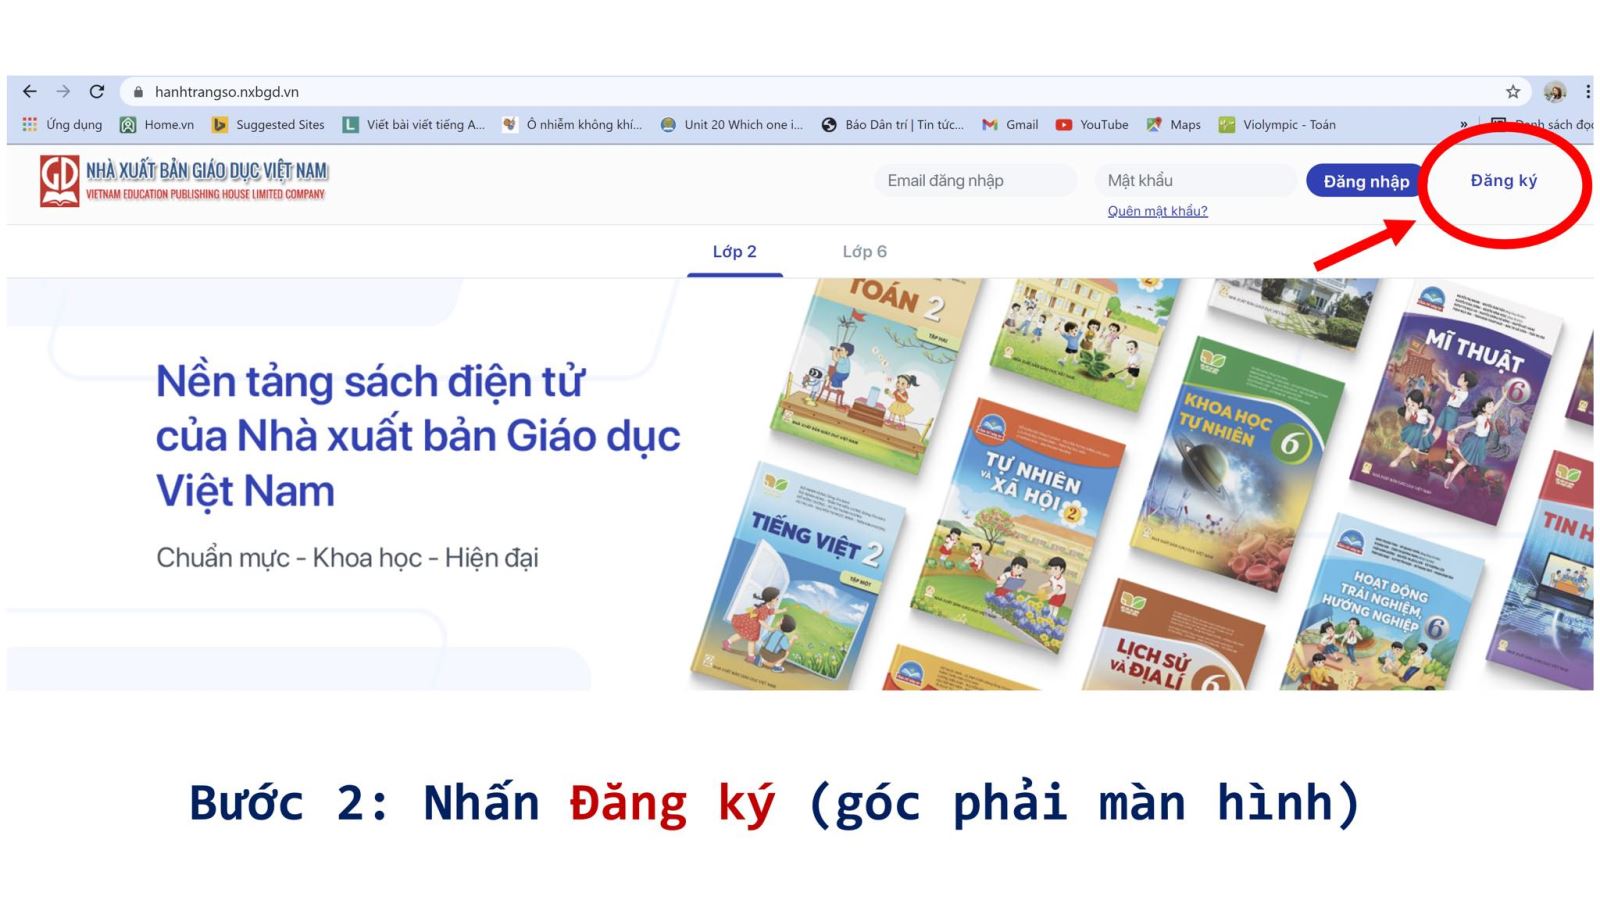Open the Chrome three-dot menu
Viewport: 1600px width, 900px height.
[x=1587, y=92]
